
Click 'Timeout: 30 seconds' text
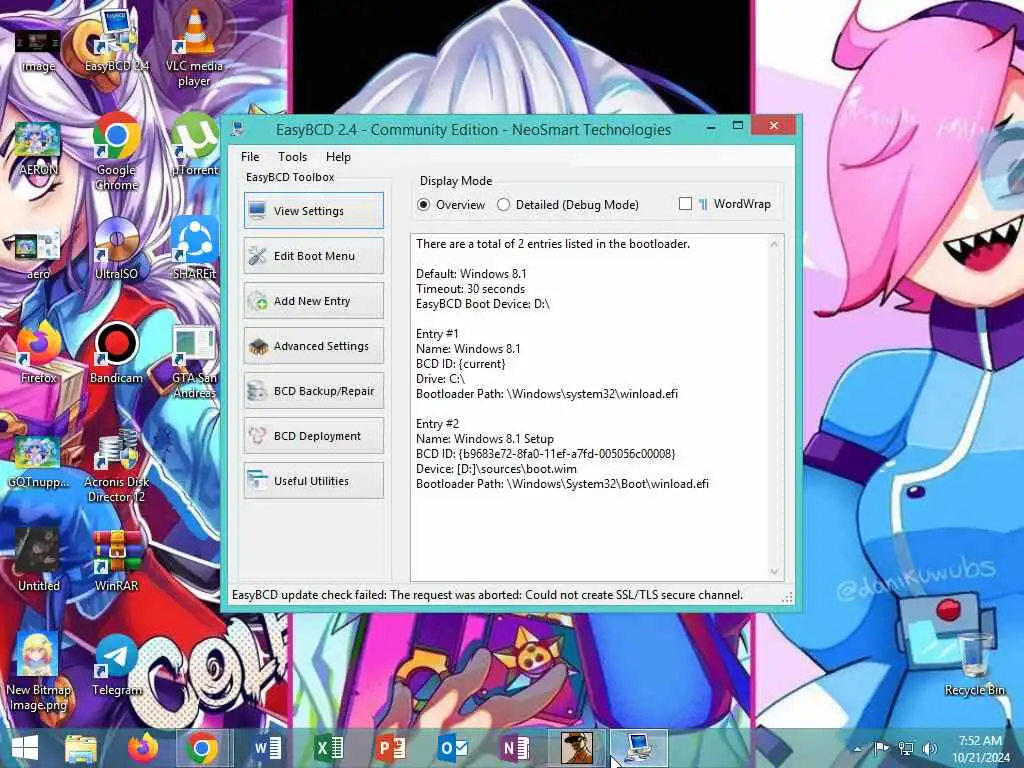[470, 289]
